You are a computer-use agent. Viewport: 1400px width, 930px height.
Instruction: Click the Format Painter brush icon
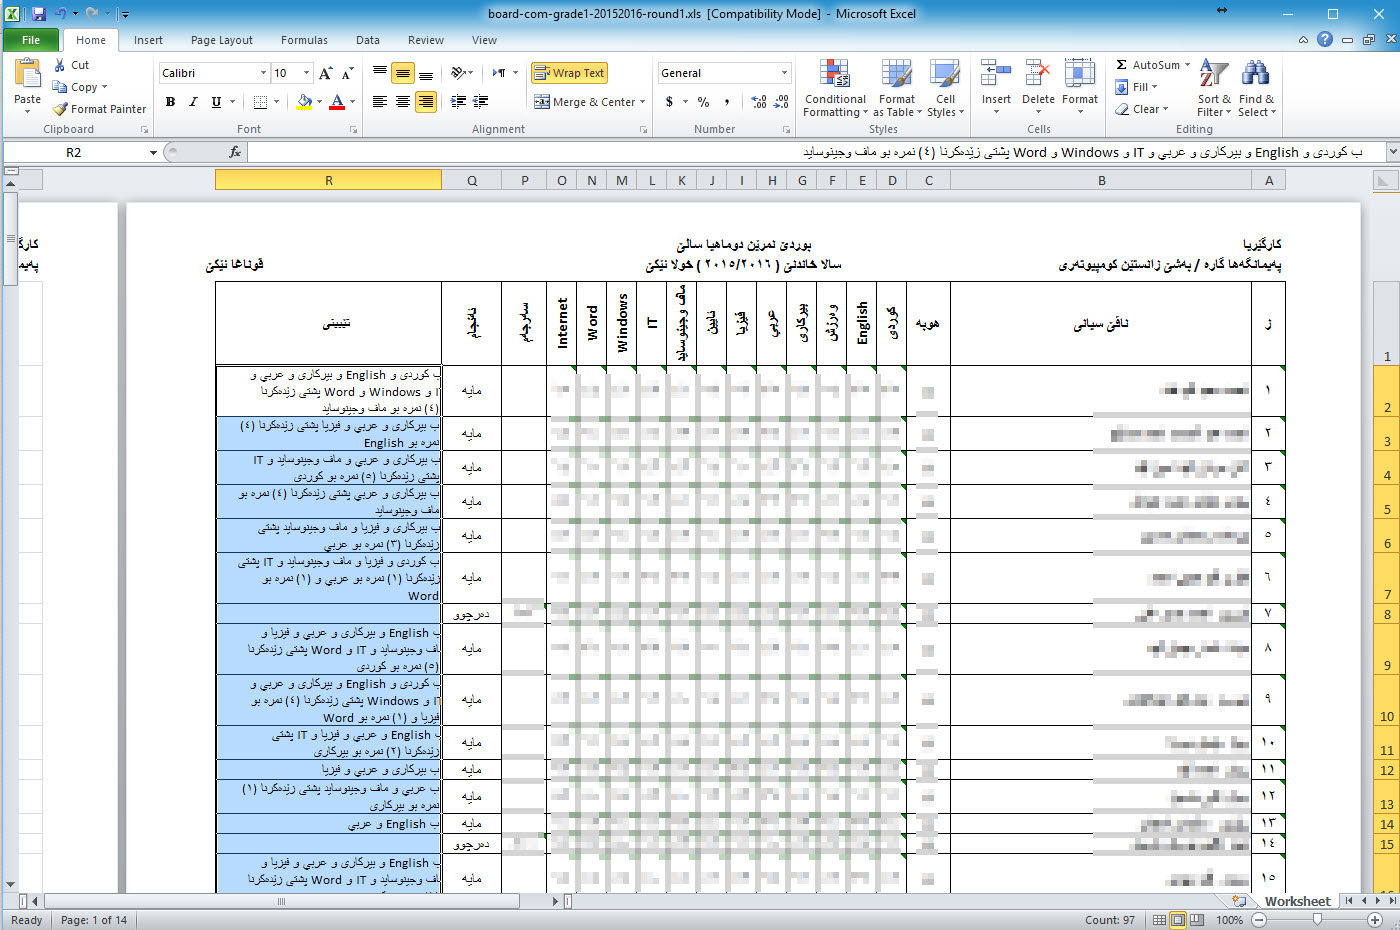[61, 109]
